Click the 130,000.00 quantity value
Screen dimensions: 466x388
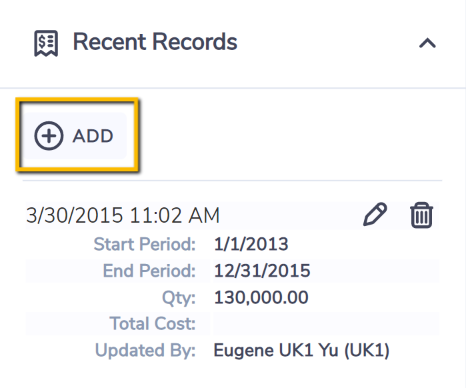pyautogui.click(x=261, y=297)
